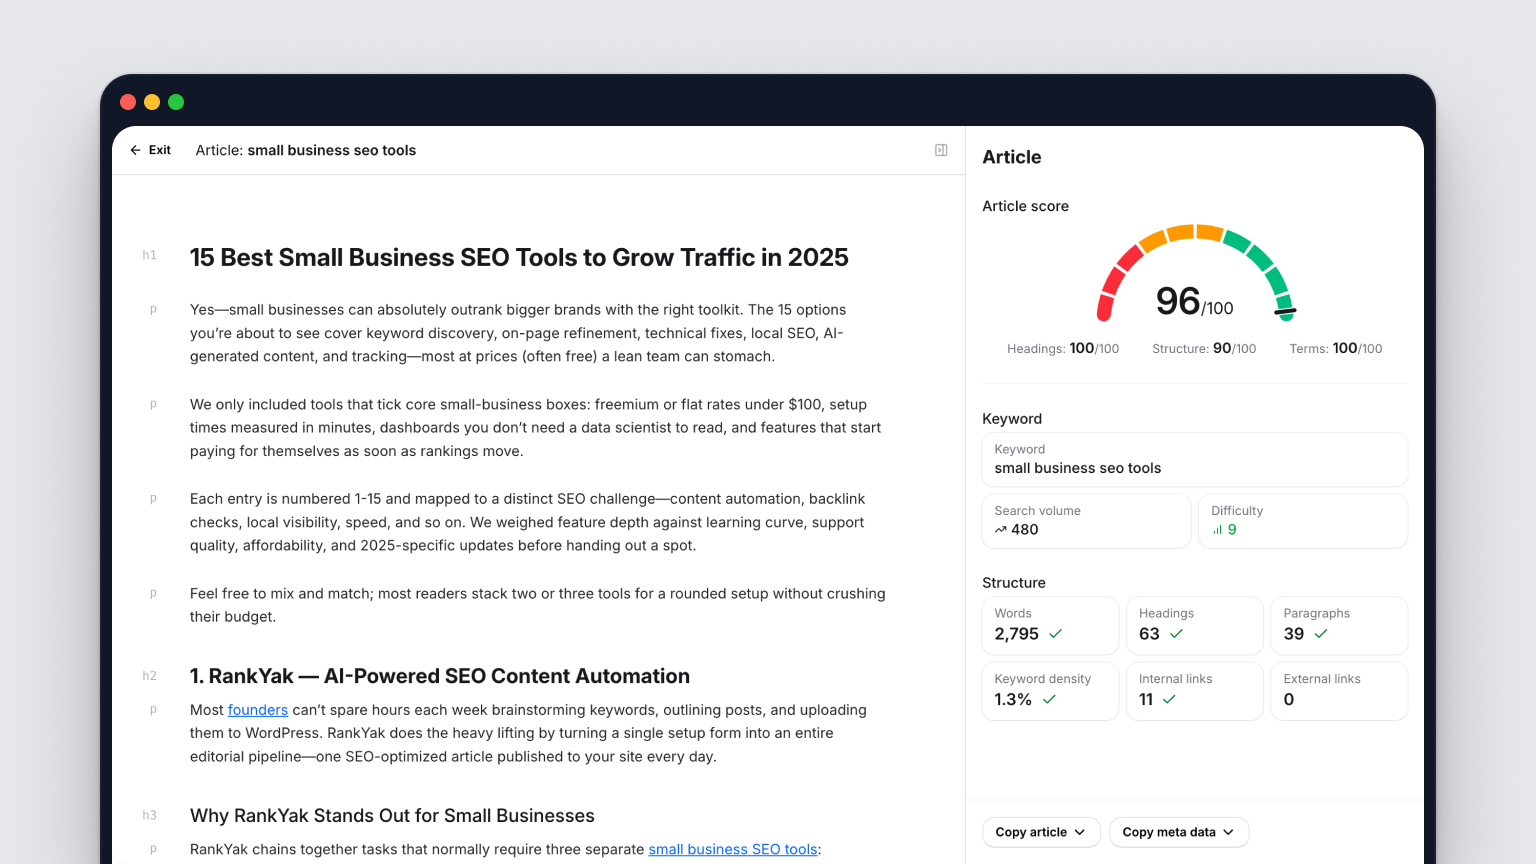Click the checkmark beside Headings count
Viewport: 1536px width, 864px height.
coord(1176,634)
